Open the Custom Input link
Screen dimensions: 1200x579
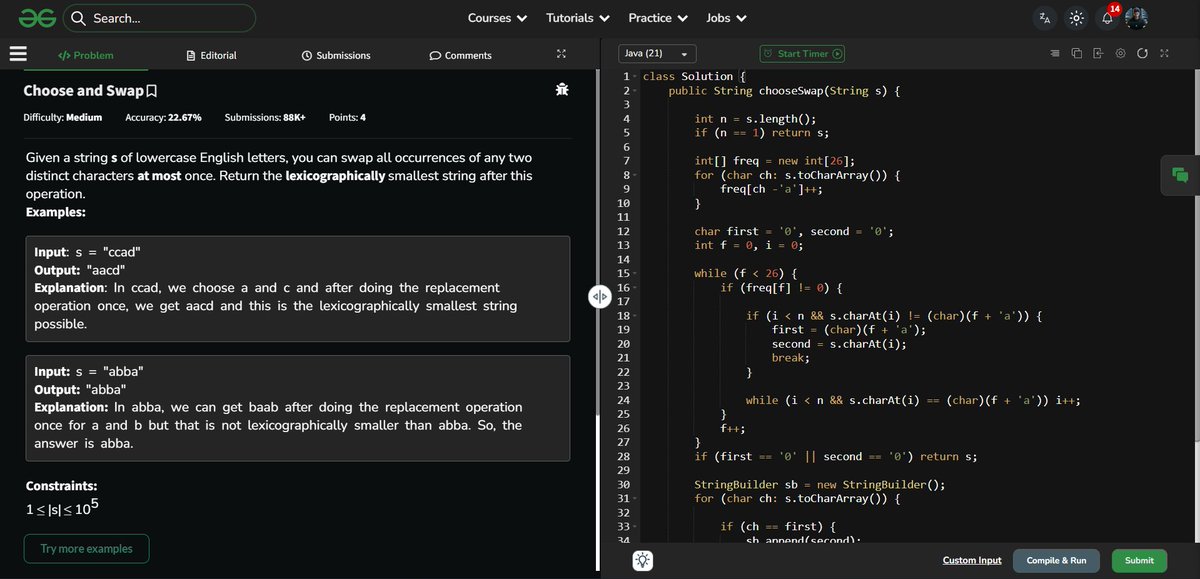(x=972, y=561)
